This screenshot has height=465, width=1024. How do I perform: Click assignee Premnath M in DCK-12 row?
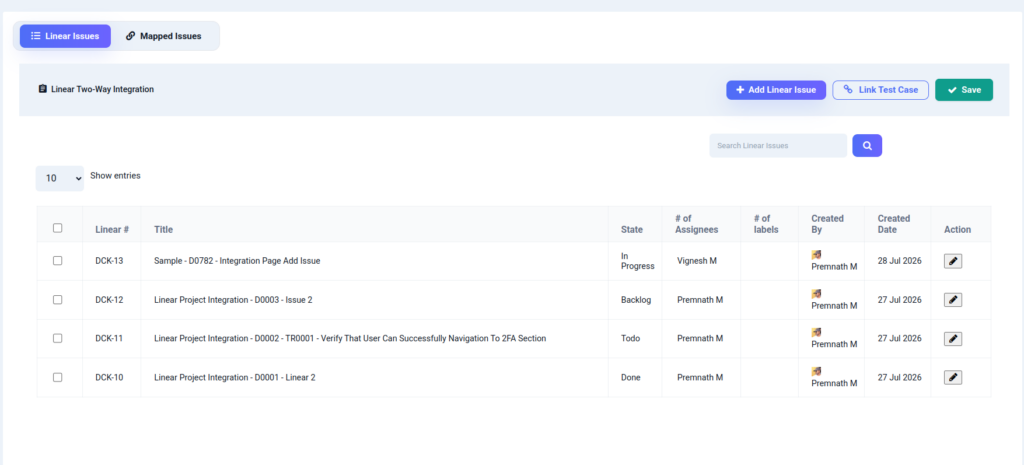click(x=700, y=300)
